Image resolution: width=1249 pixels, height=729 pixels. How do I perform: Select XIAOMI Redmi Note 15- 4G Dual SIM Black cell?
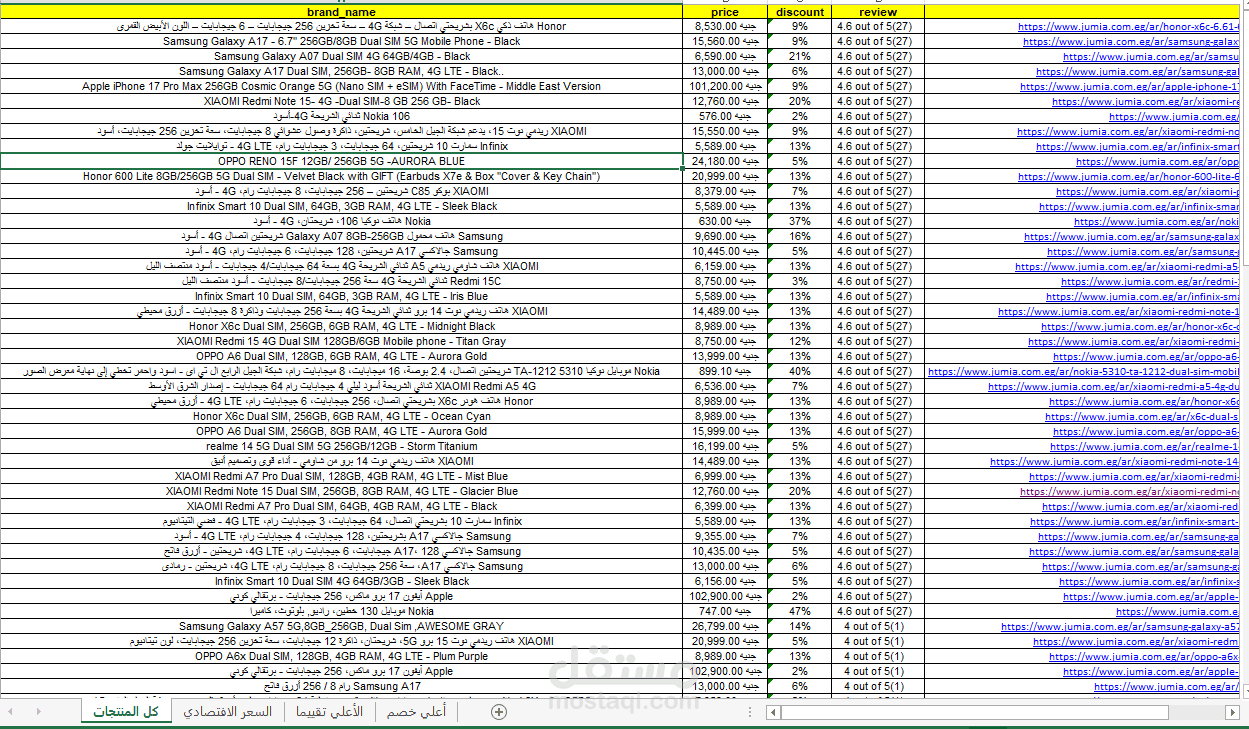point(342,102)
